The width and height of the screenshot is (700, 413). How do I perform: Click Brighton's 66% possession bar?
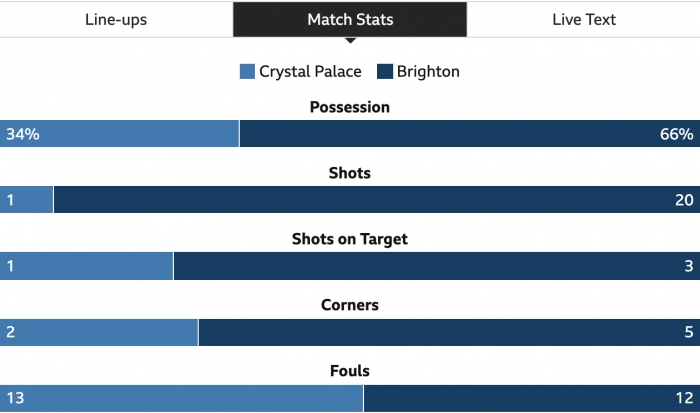click(470, 133)
